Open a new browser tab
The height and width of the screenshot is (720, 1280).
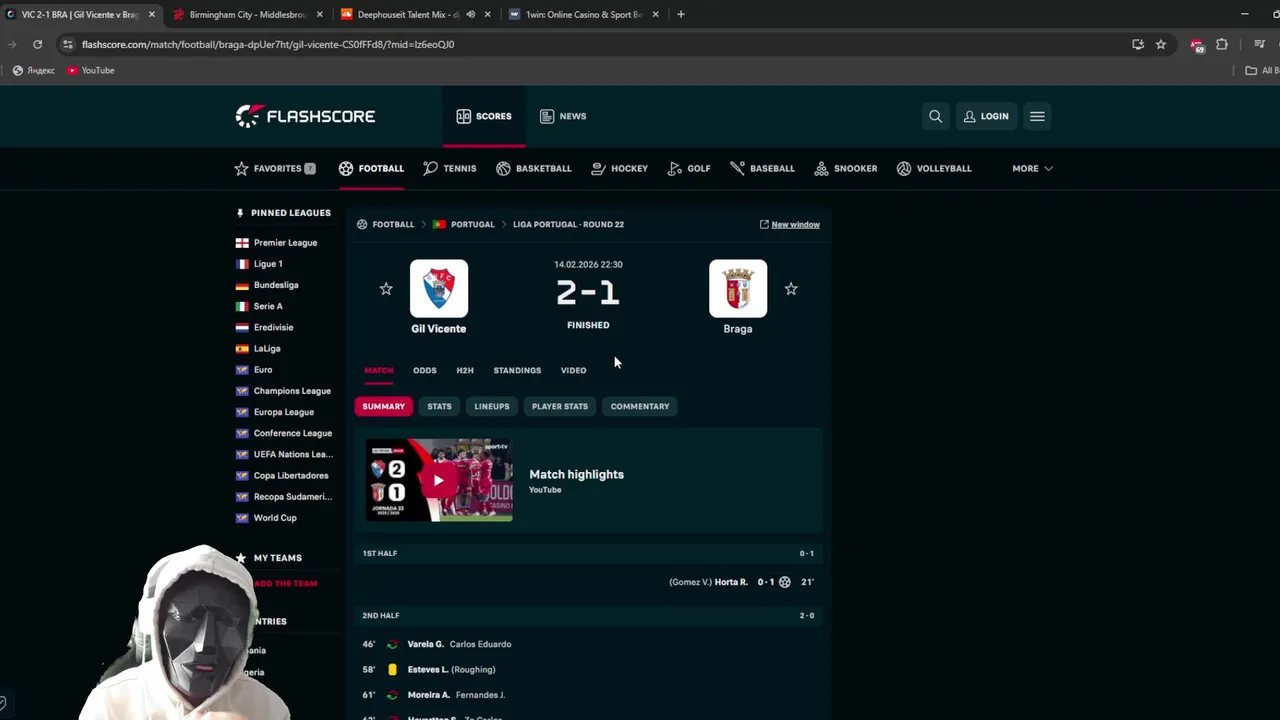pos(680,14)
